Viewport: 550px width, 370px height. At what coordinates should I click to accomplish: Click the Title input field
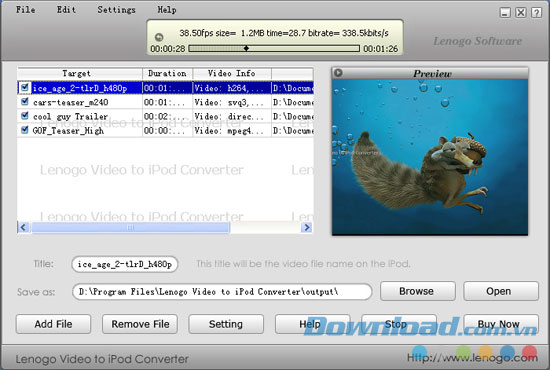coord(125,264)
